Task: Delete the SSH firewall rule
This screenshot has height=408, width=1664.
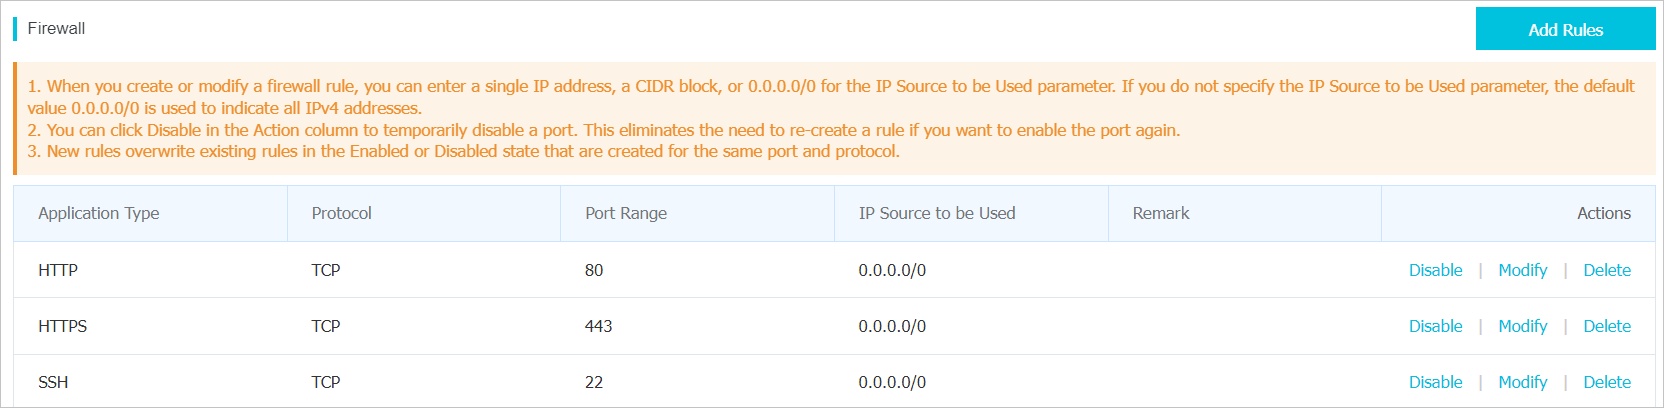Action: pyautogui.click(x=1607, y=382)
